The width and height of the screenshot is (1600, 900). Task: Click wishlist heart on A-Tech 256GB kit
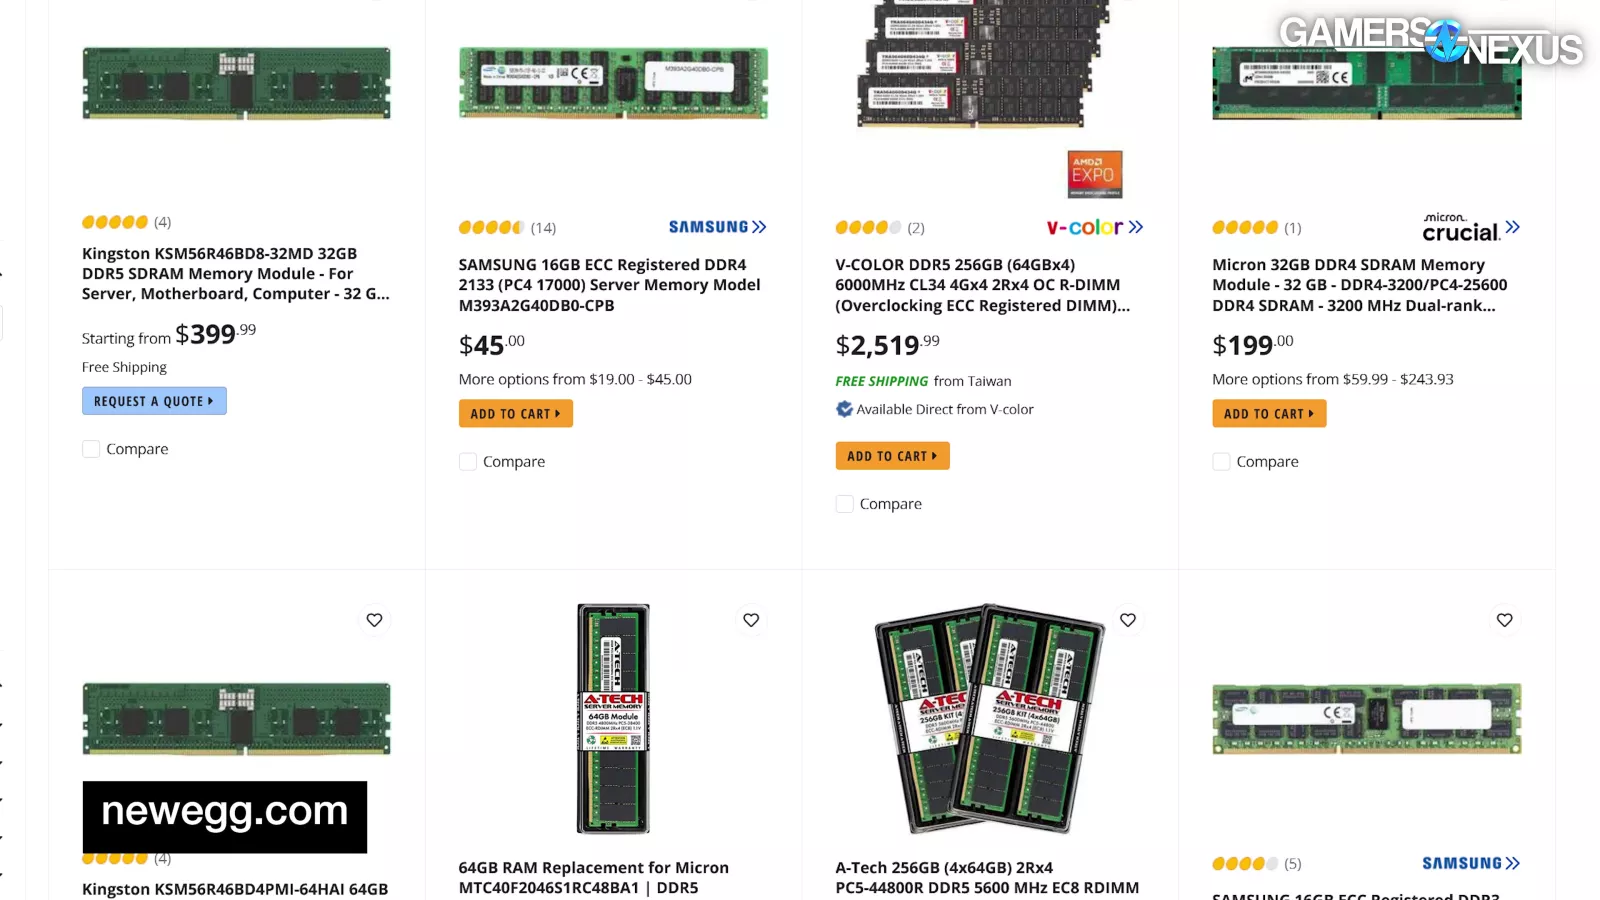[x=1128, y=620]
